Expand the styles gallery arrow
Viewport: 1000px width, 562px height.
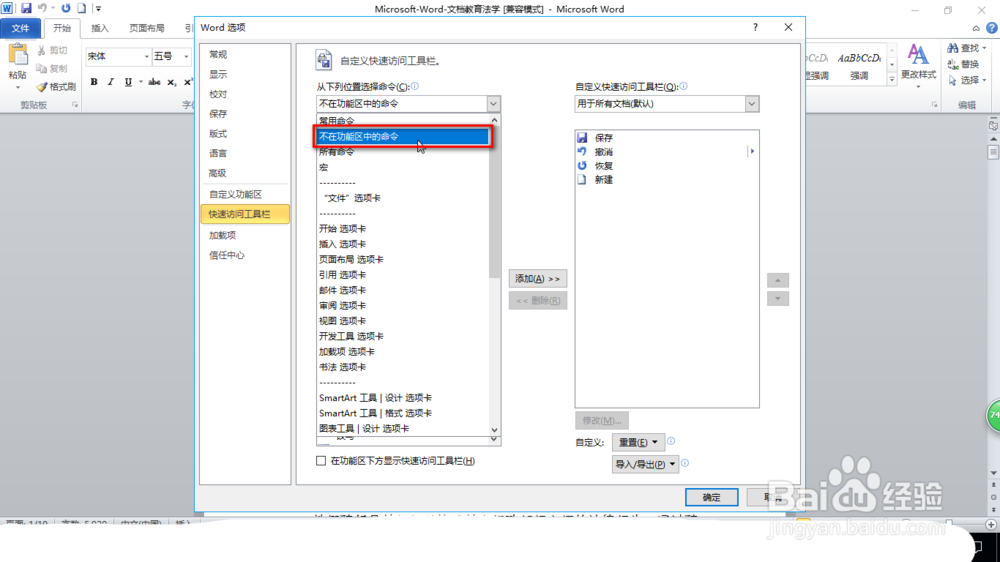(x=892, y=80)
